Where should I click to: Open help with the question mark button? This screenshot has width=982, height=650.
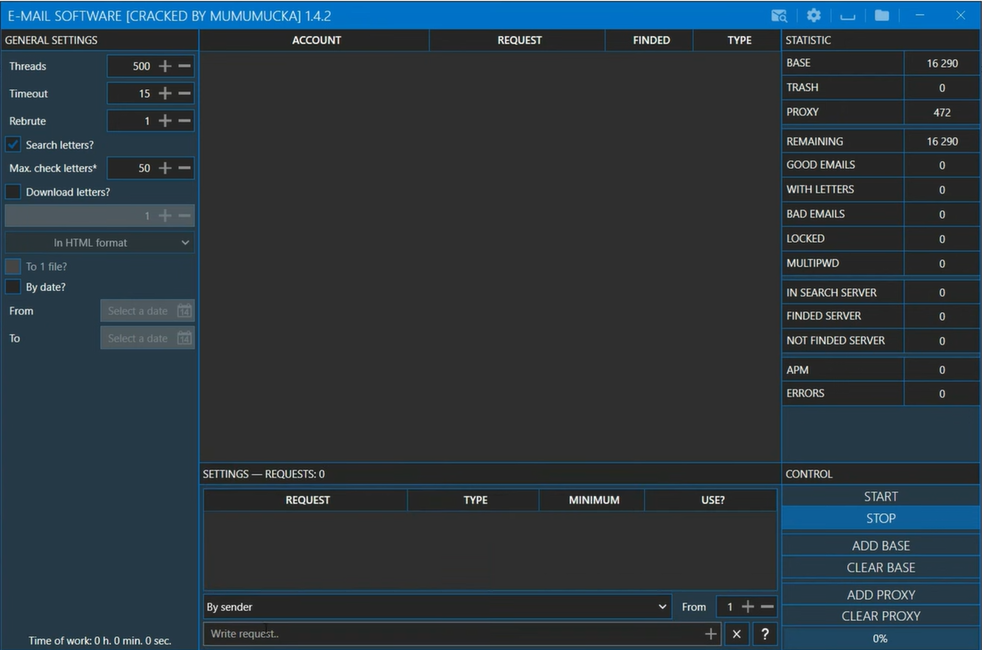click(765, 634)
